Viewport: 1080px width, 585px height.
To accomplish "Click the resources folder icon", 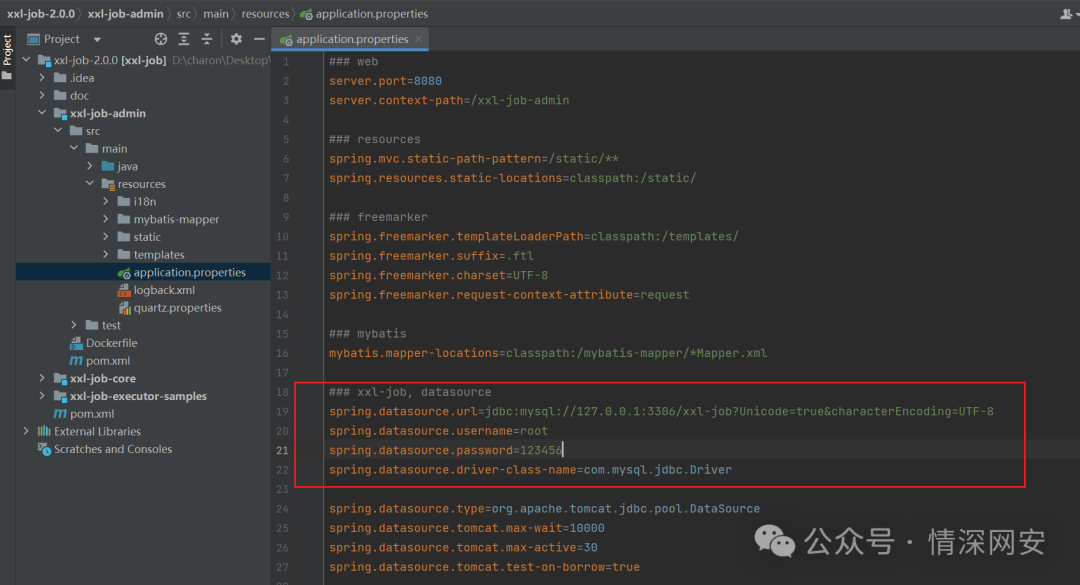I will click(x=108, y=184).
